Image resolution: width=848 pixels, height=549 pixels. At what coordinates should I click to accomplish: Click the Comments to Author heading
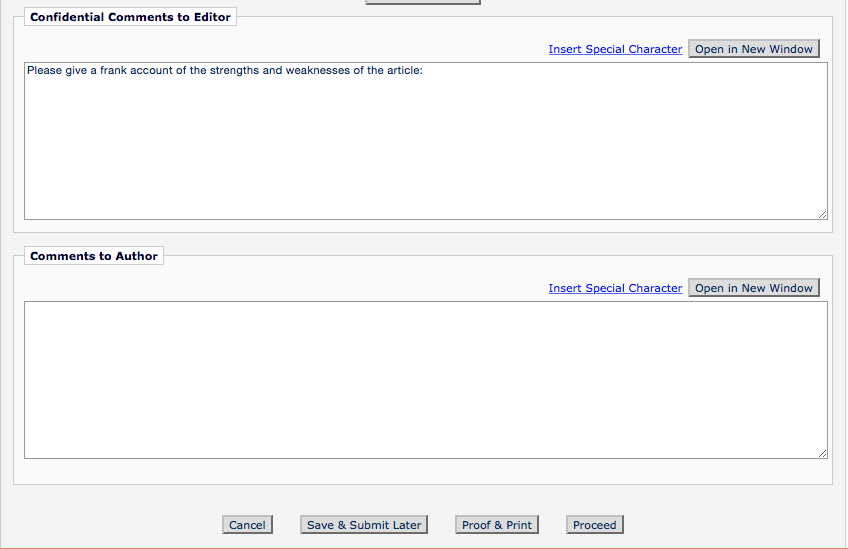94,256
